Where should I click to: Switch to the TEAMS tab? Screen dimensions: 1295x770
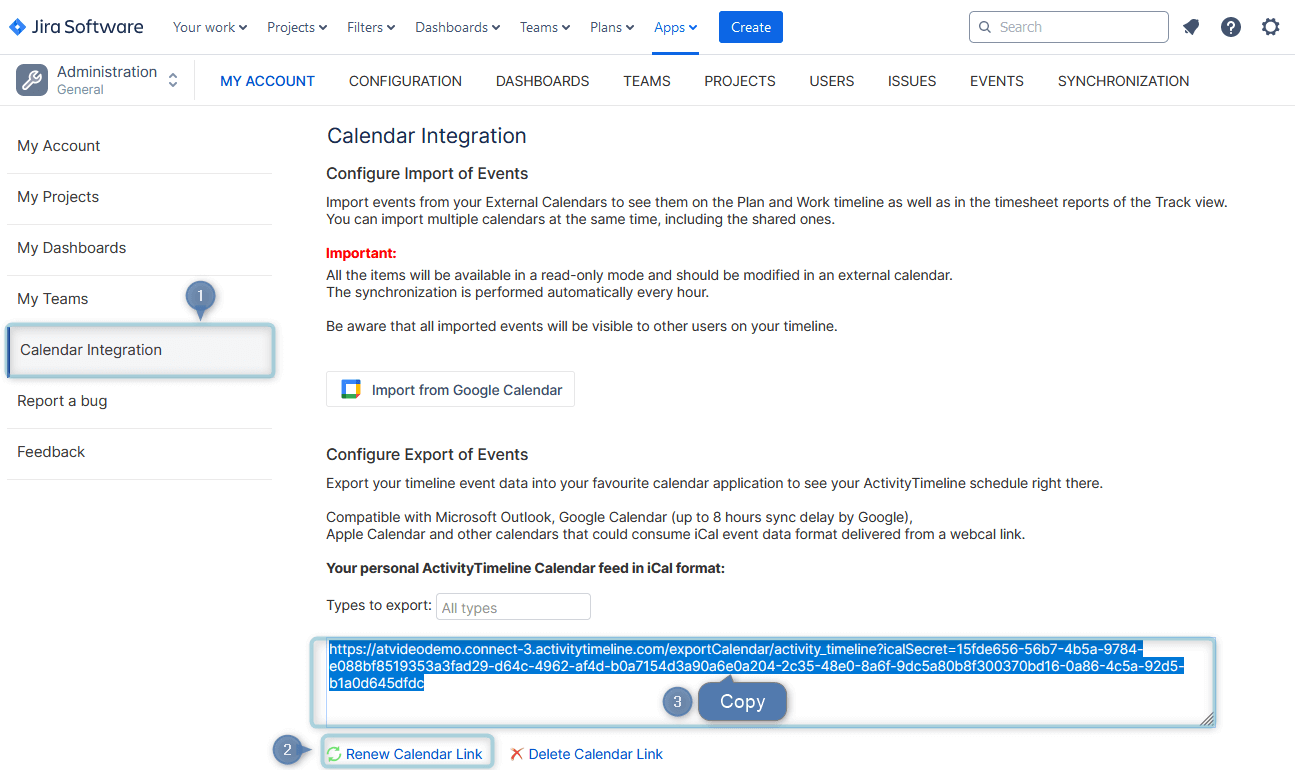click(647, 81)
